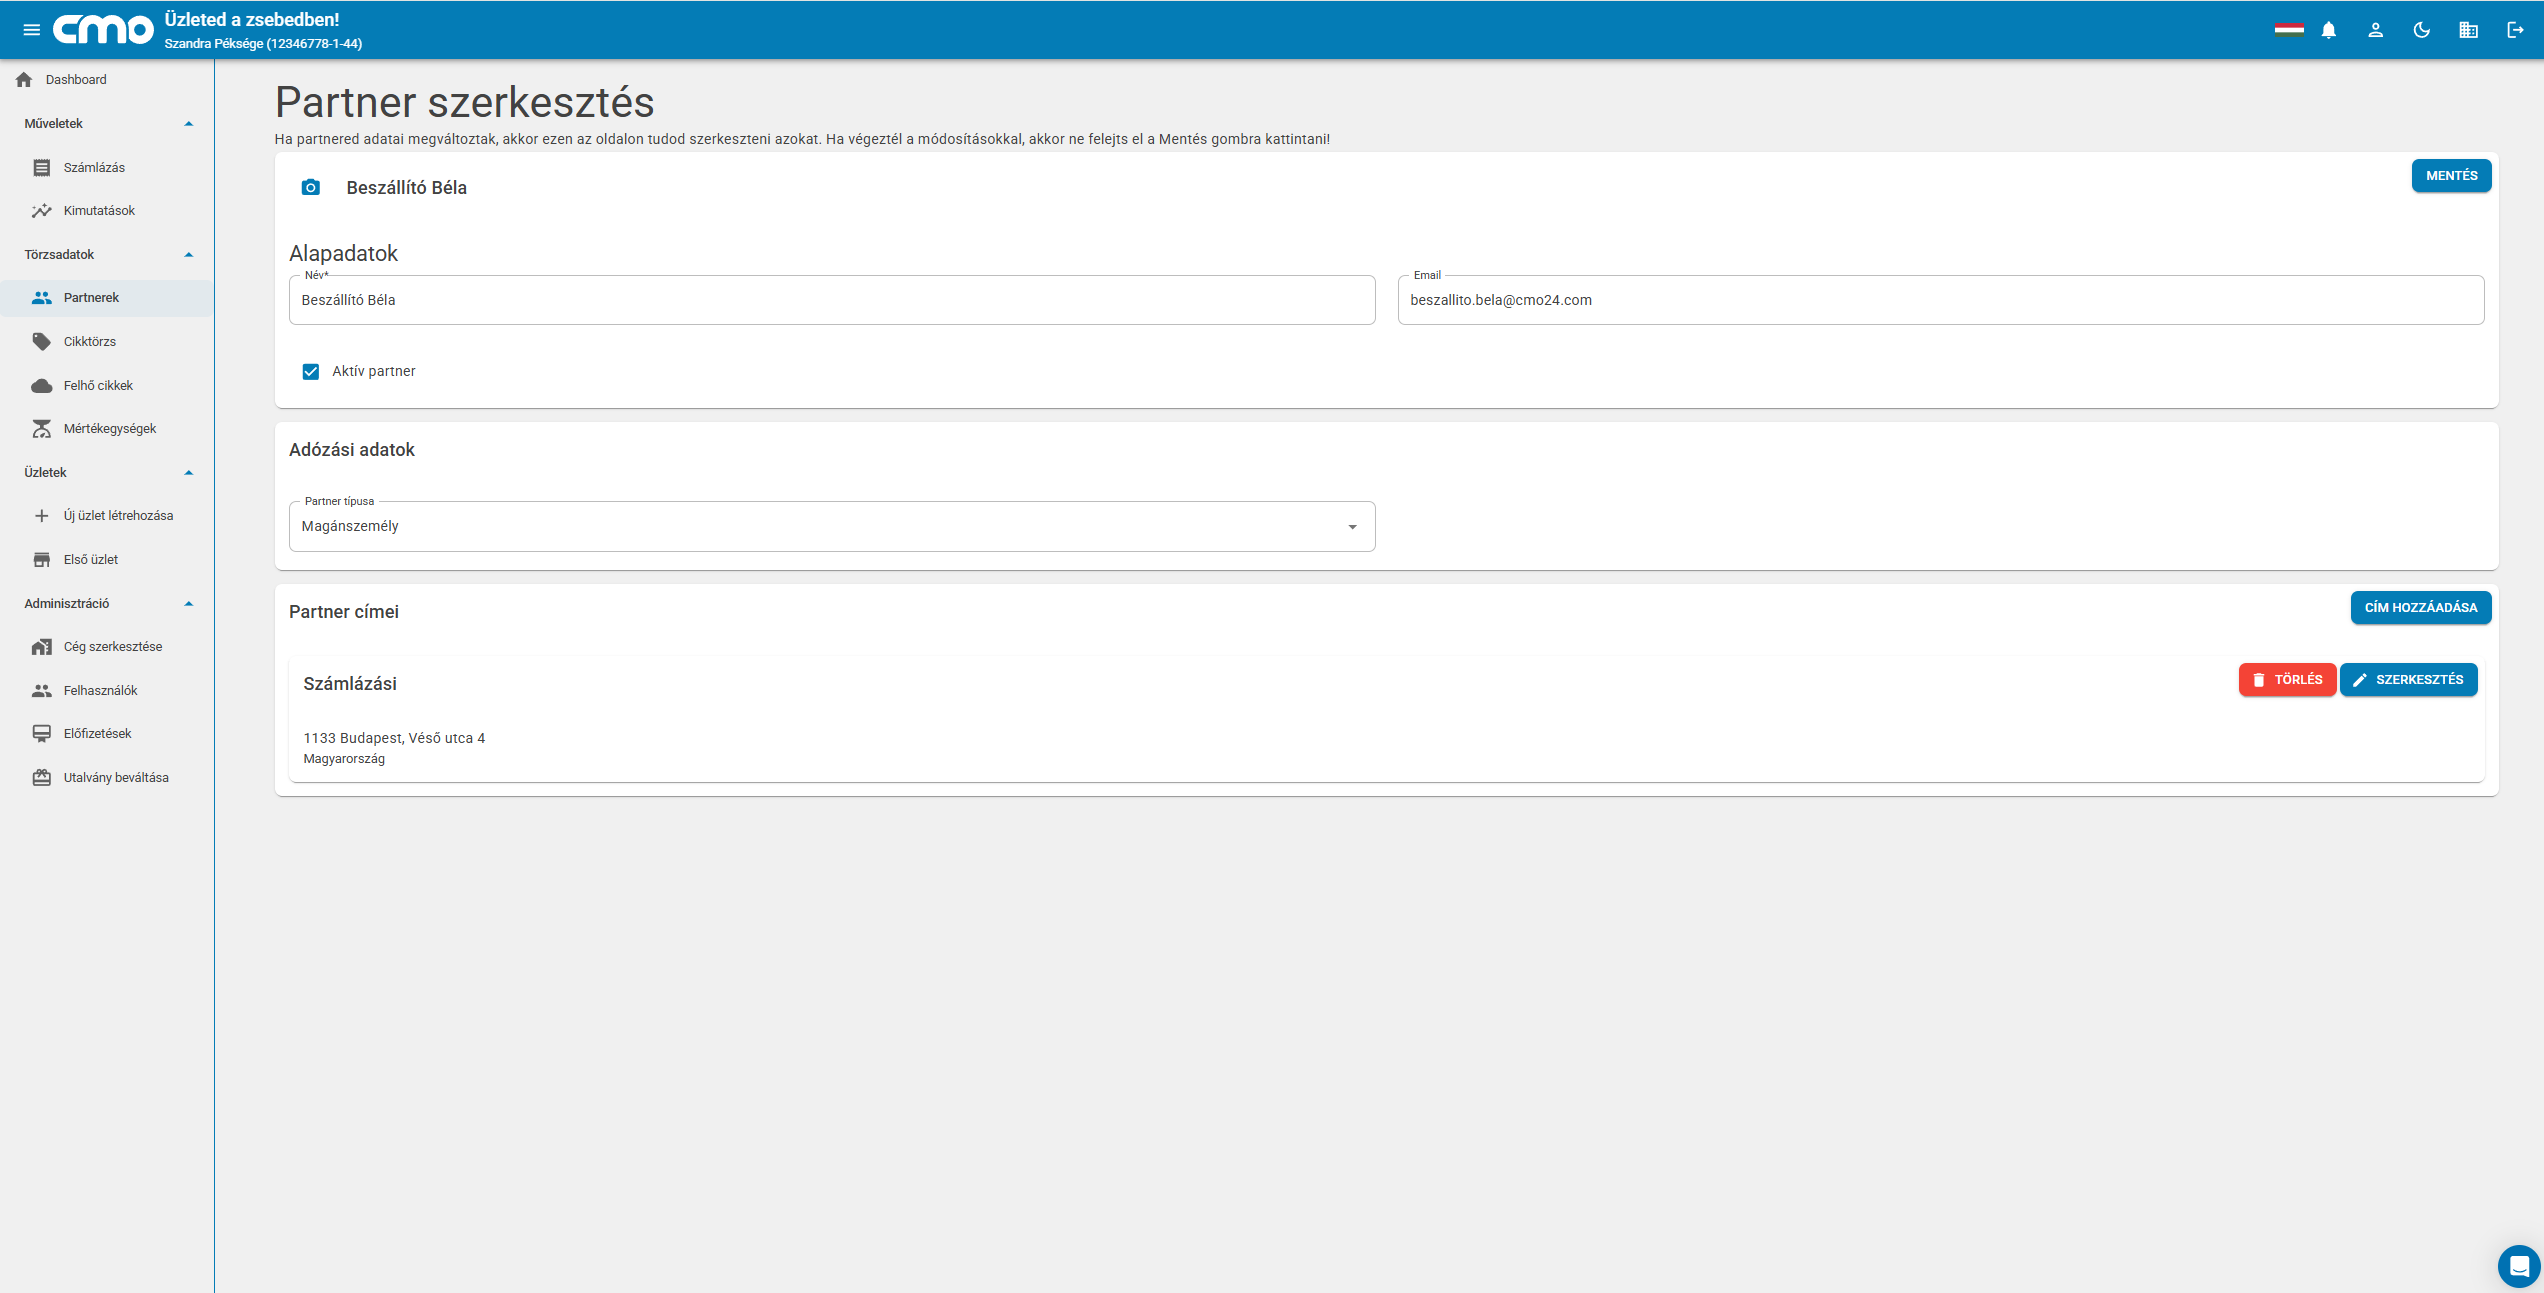
Task: Click Szandra Péksége company name in header
Action: click(x=263, y=44)
